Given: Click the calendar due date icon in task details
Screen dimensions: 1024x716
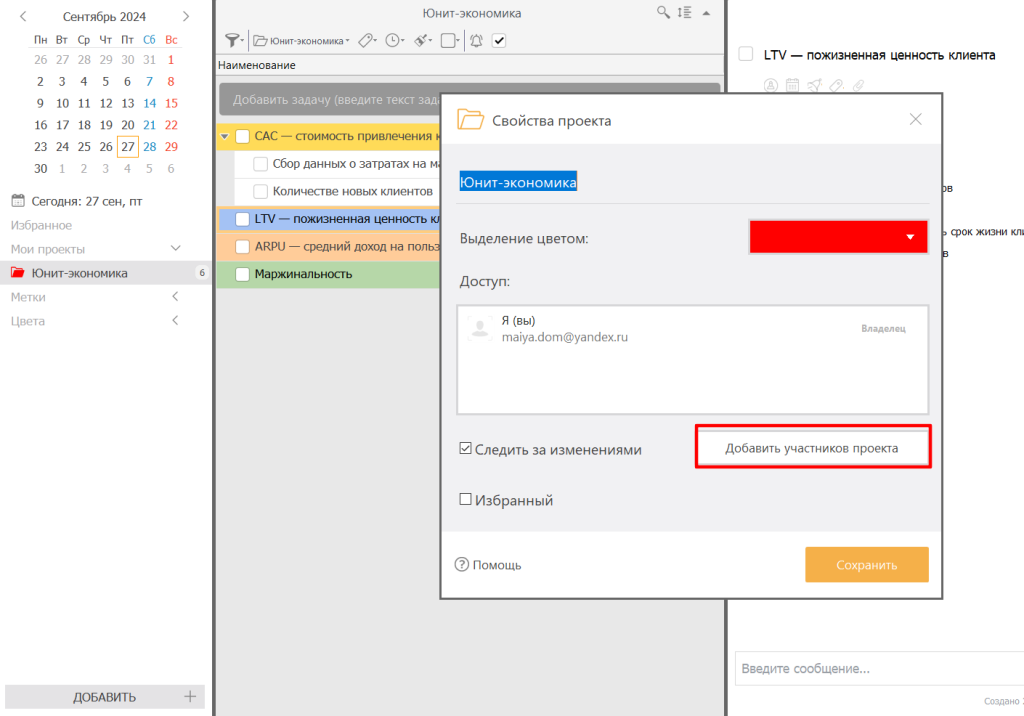Looking at the screenshot, I should pos(792,86).
